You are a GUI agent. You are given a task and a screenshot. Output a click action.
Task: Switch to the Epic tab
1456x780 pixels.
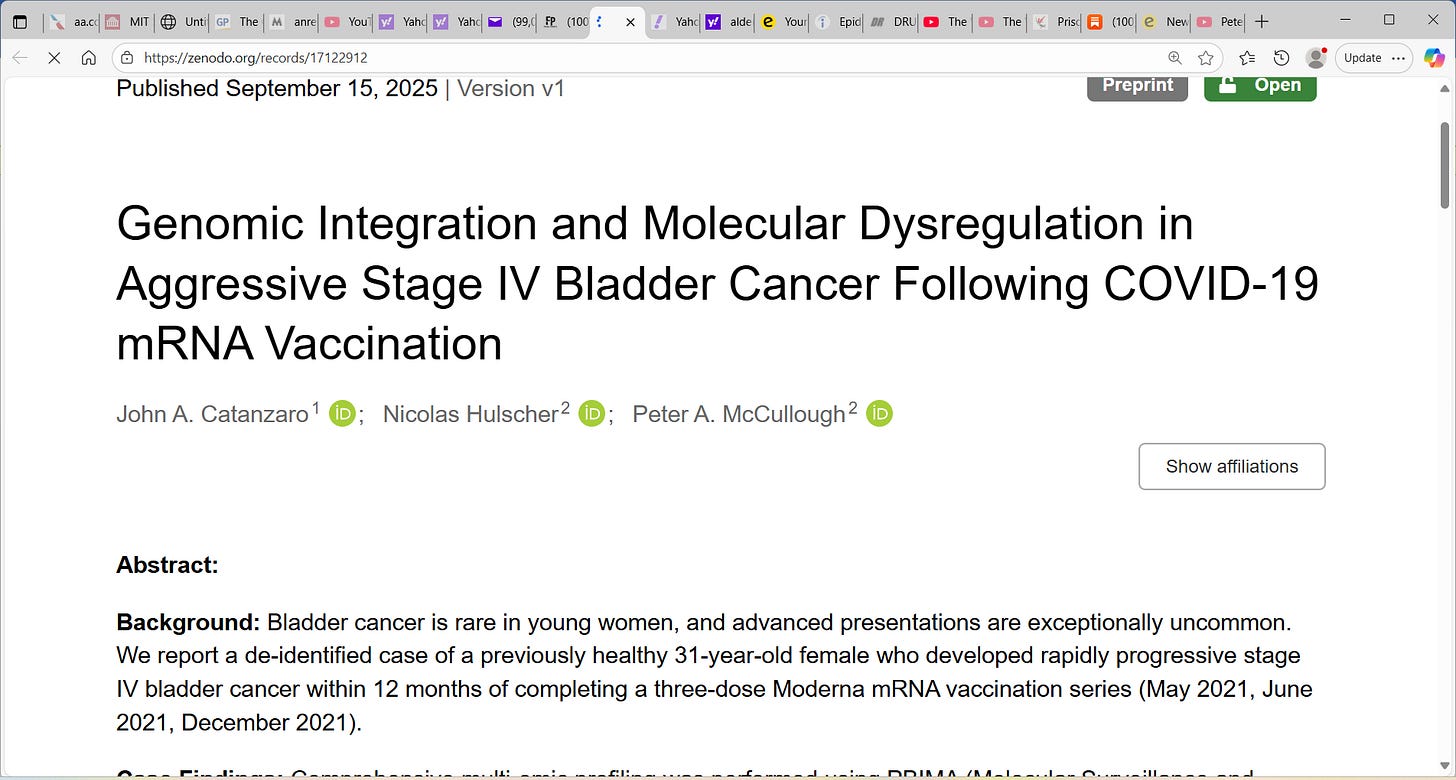[x=836, y=21]
